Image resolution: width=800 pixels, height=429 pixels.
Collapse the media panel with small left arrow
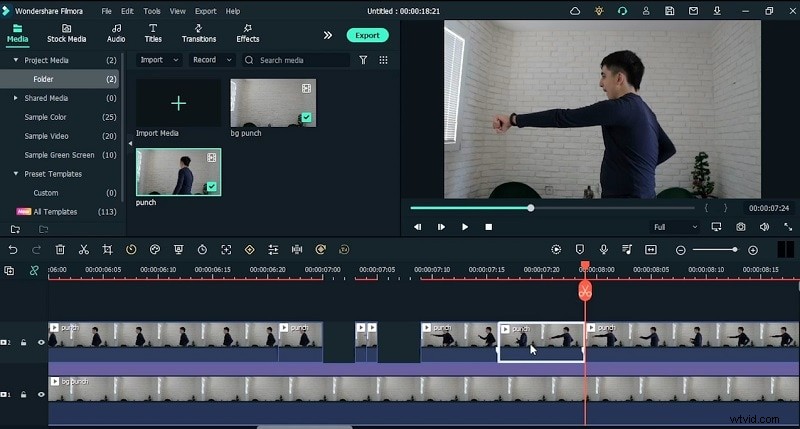click(x=130, y=143)
